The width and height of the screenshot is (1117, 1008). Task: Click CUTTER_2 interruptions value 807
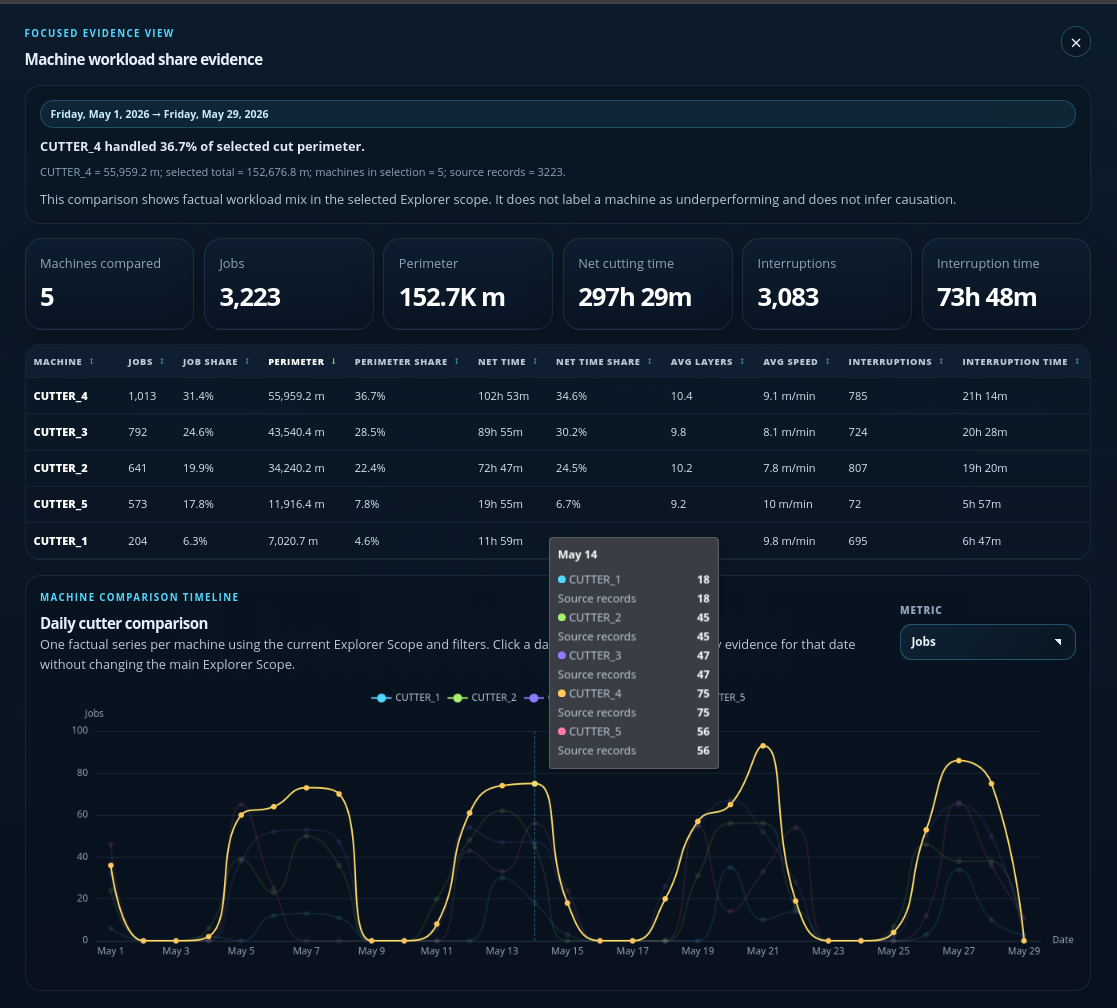858,468
